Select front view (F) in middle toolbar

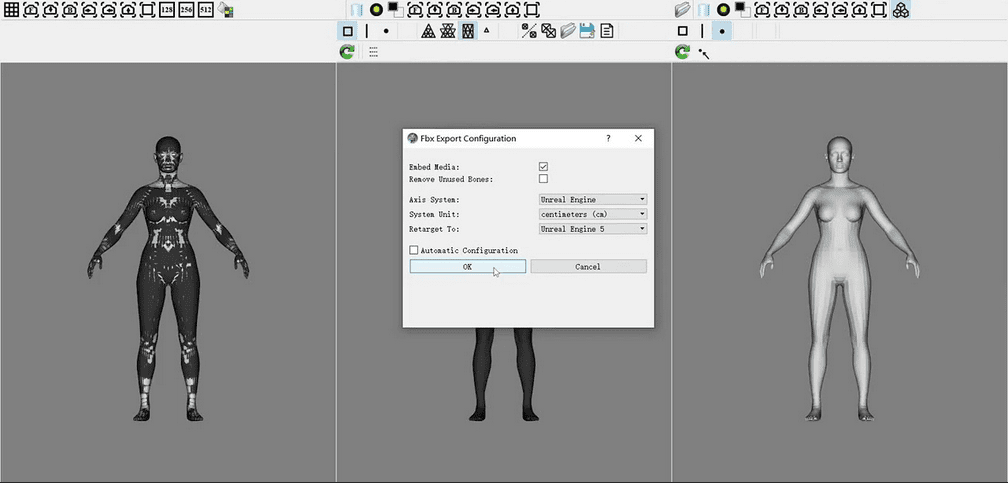click(x=415, y=10)
